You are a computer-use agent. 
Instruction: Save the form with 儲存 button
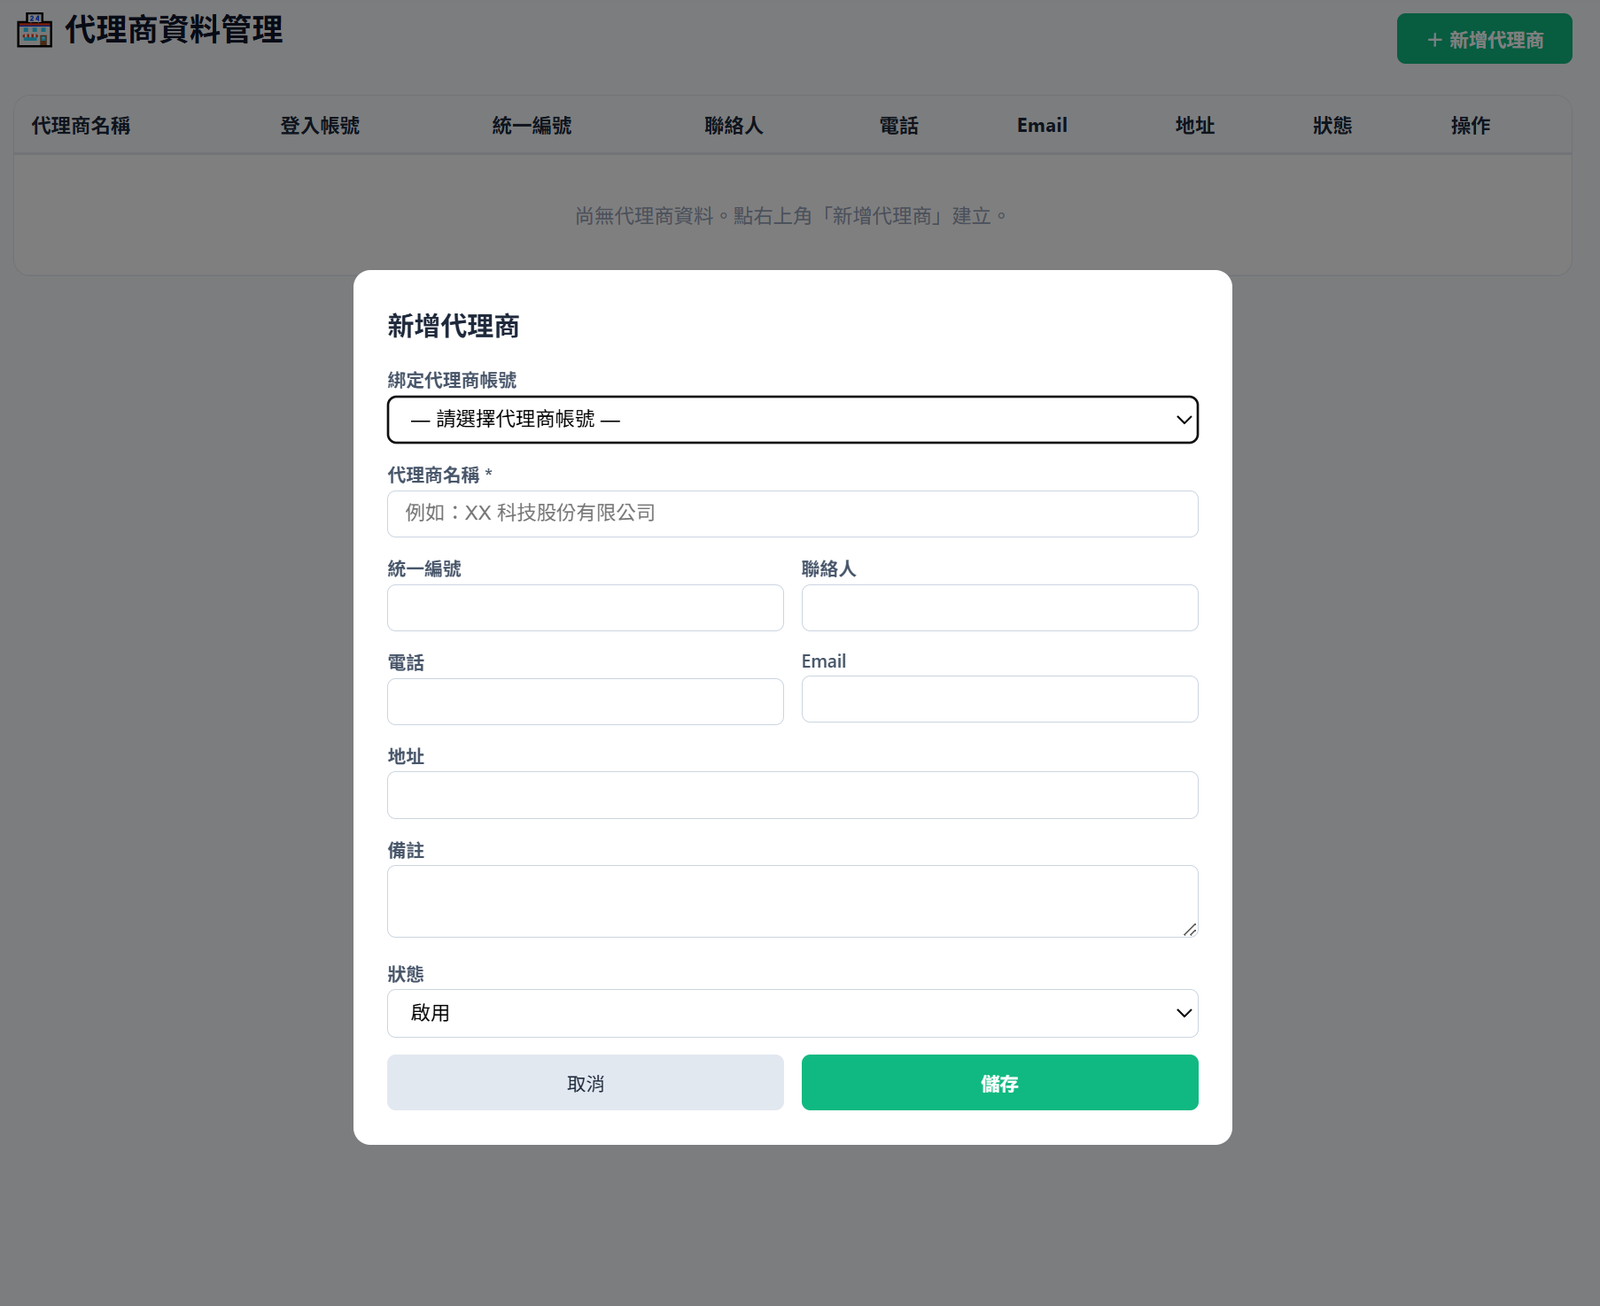coord(1000,1083)
